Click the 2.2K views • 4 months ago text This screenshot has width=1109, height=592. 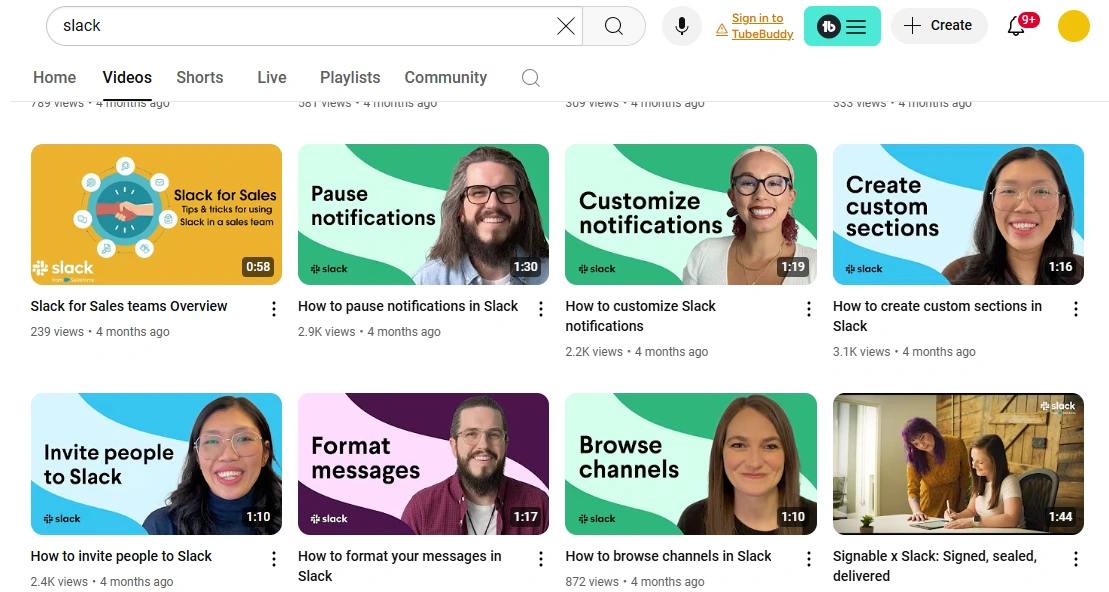coord(637,352)
